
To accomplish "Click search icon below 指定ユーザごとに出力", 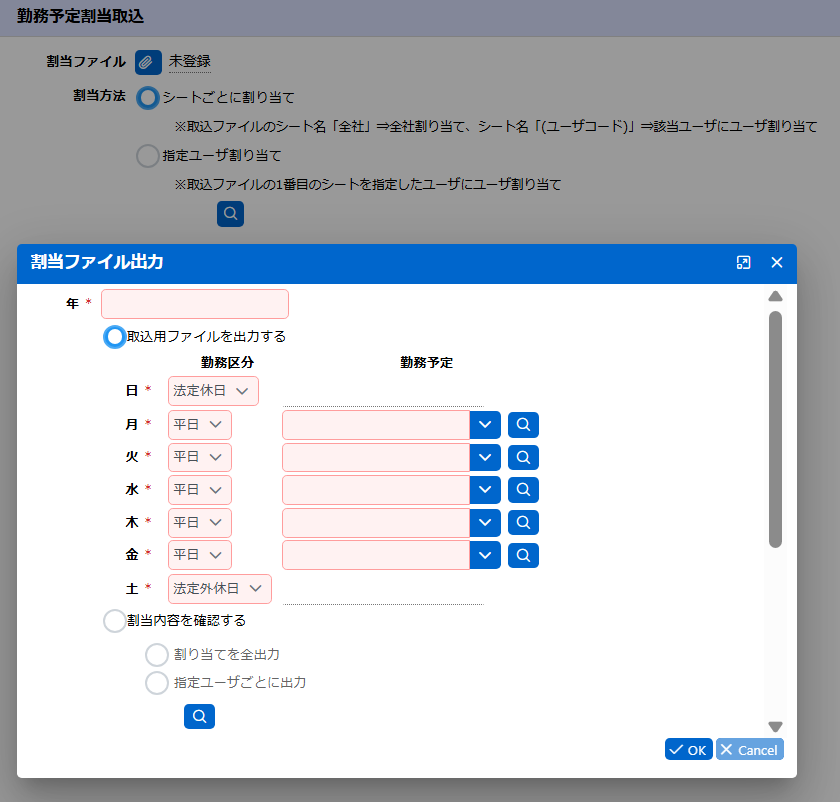I will [199, 716].
